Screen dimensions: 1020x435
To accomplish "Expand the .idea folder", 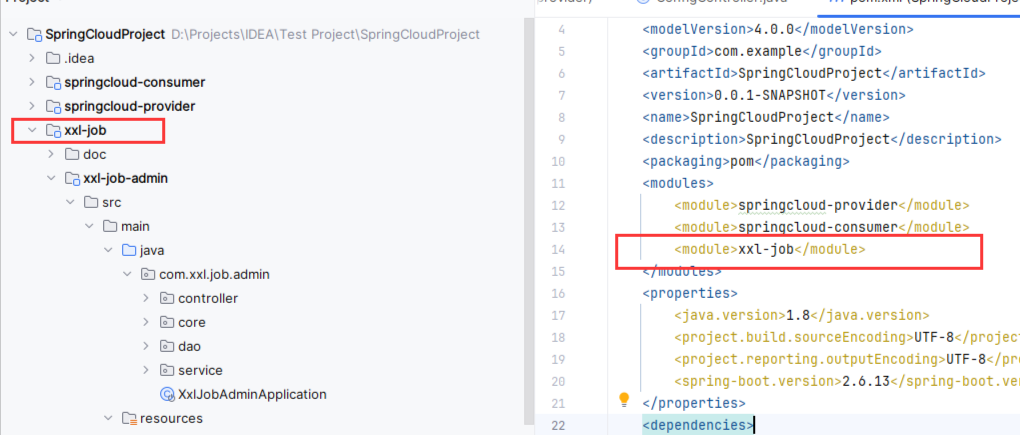I will [32, 58].
